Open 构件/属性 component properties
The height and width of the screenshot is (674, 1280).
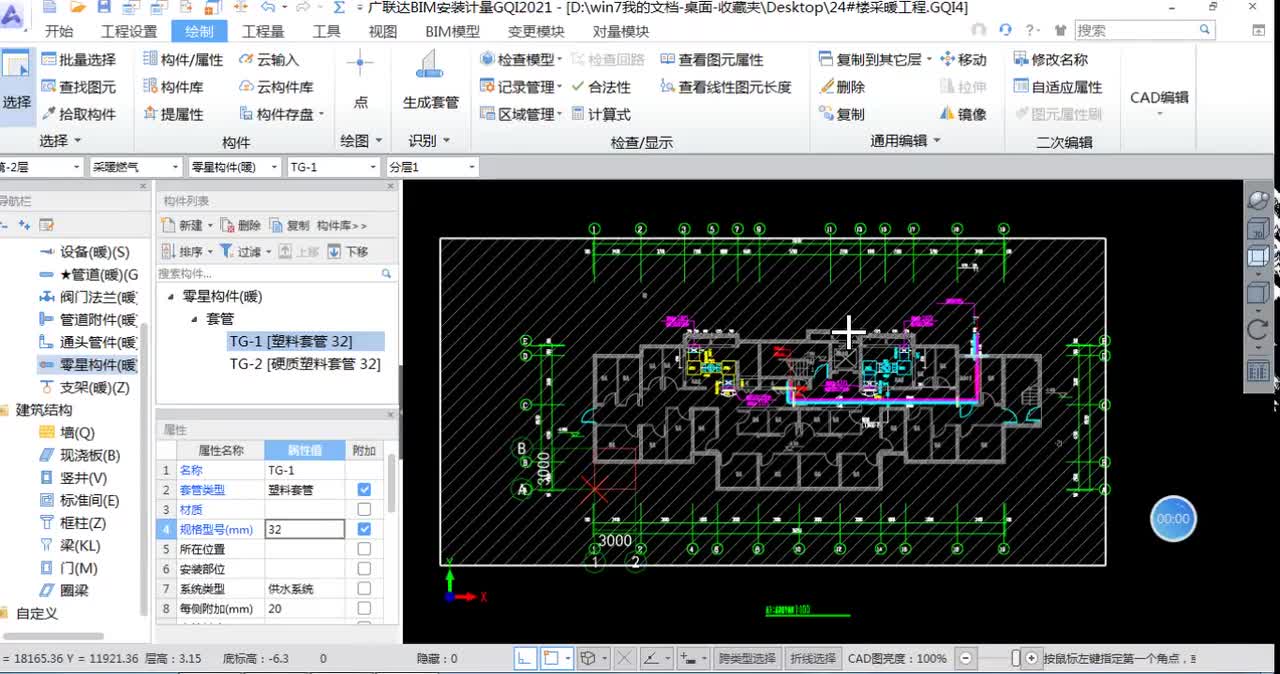(184, 60)
